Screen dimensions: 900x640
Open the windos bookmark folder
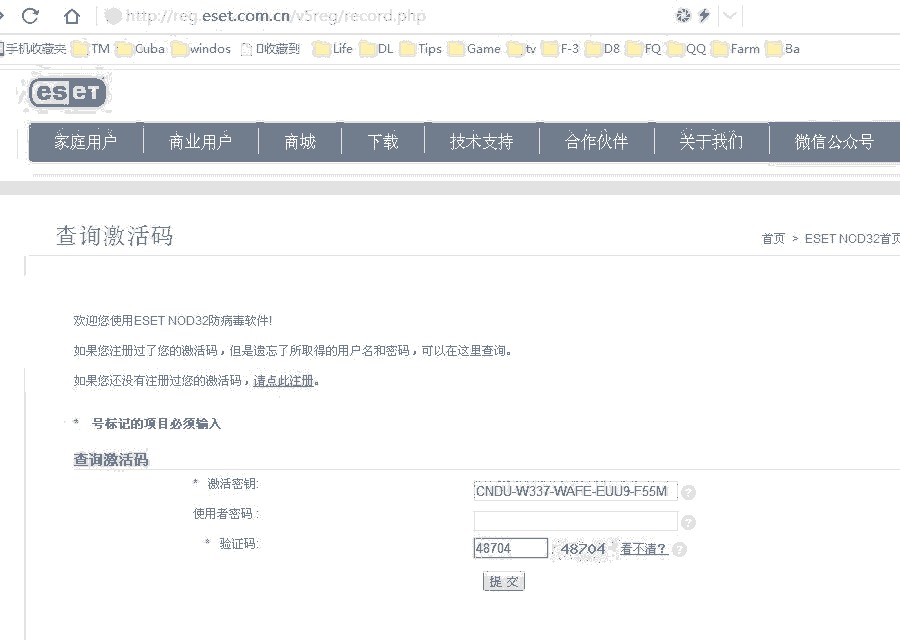tap(202, 49)
